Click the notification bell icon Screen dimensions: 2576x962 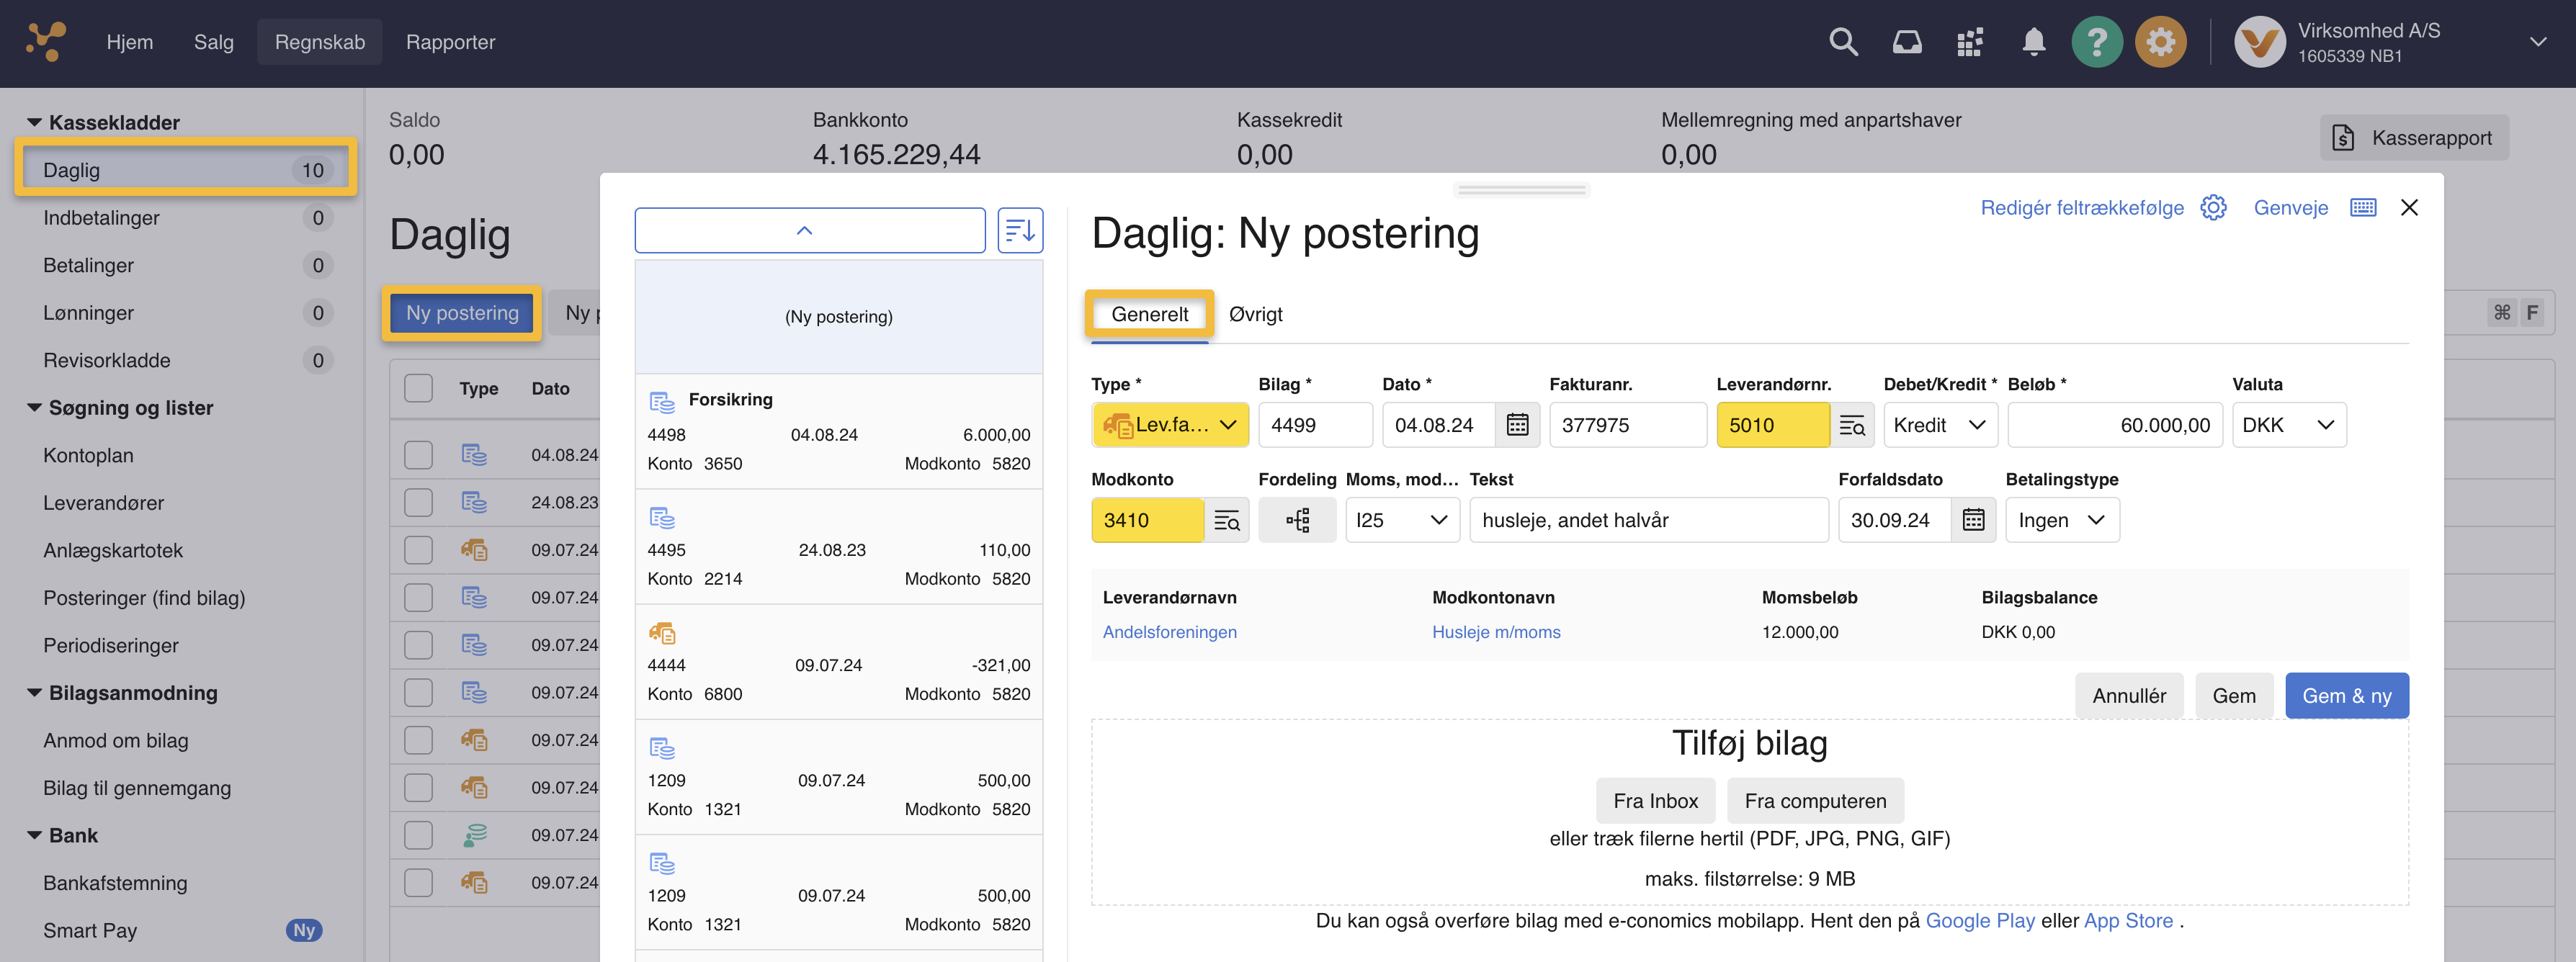tap(2034, 42)
